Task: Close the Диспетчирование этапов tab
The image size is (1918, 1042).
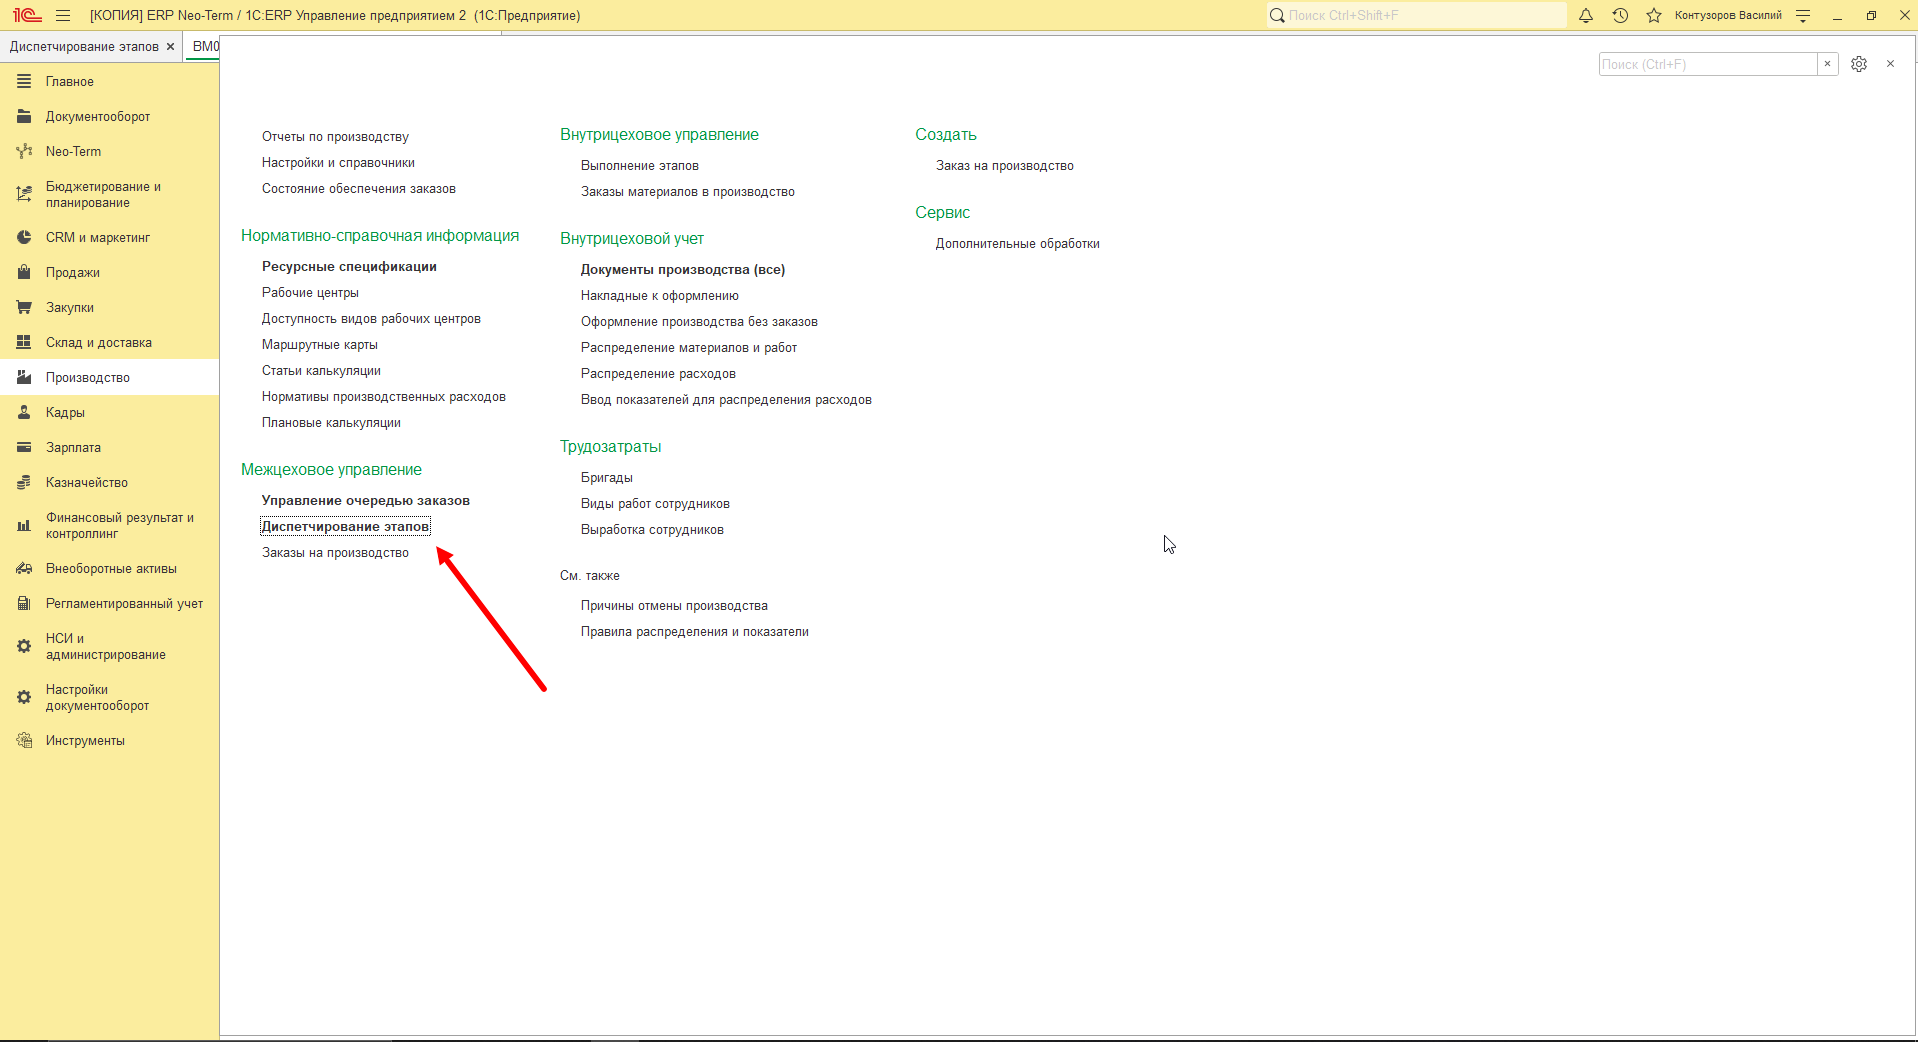Action: (170, 47)
